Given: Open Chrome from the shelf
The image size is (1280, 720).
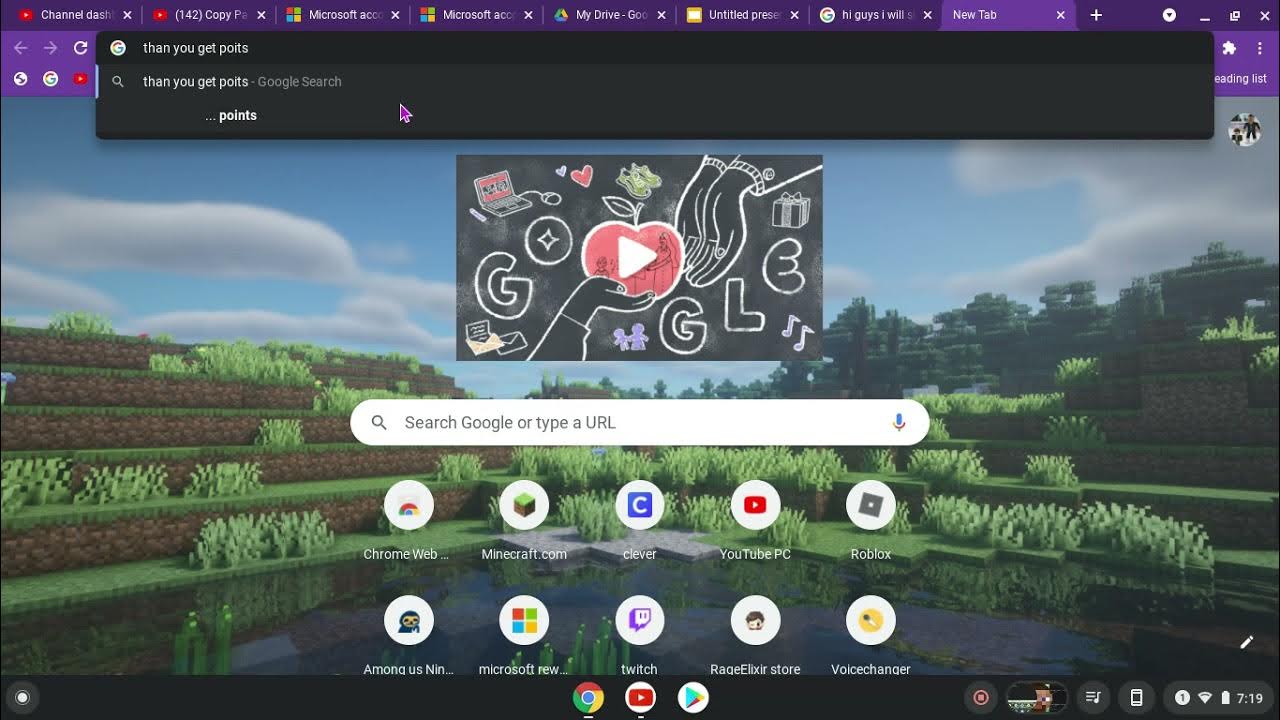Looking at the screenshot, I should (588, 698).
